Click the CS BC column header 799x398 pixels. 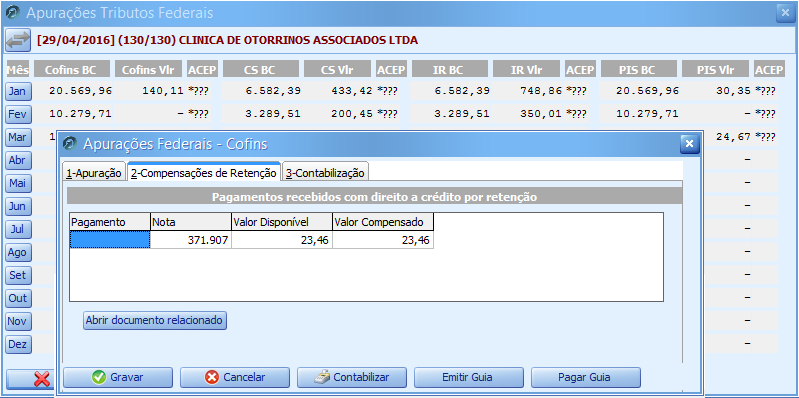click(x=260, y=70)
